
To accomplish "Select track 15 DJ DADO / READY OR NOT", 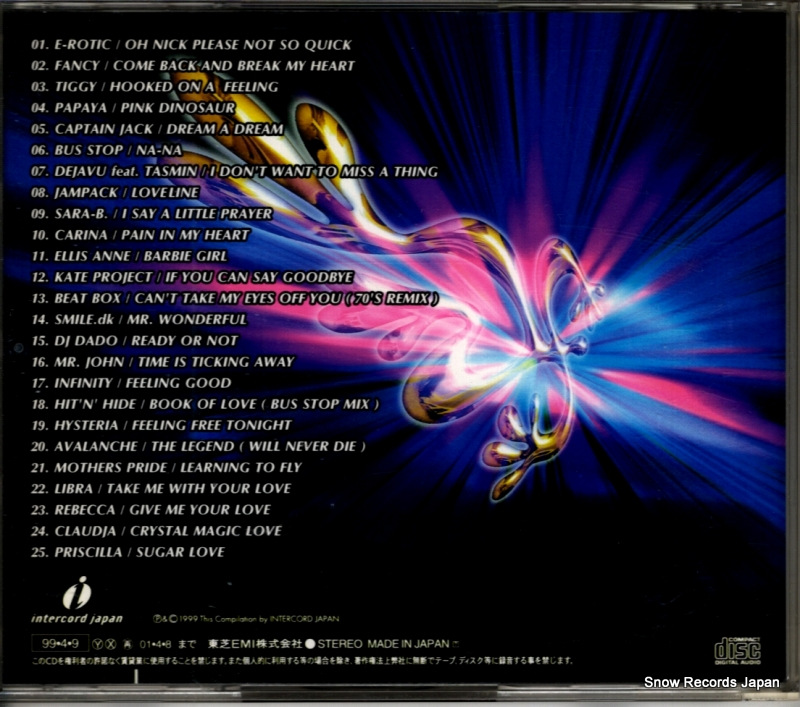I will [135, 341].
